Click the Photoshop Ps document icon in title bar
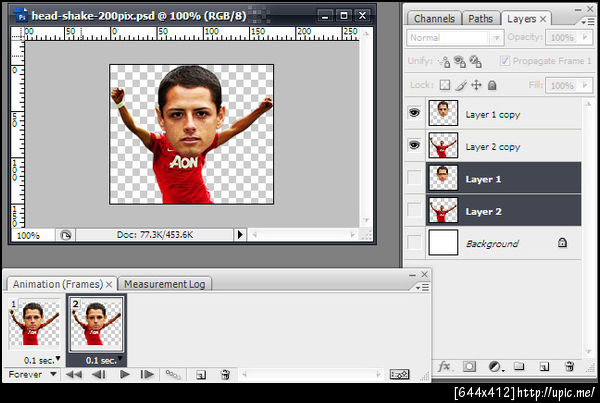Viewport: 600px width, 403px height. [21, 15]
